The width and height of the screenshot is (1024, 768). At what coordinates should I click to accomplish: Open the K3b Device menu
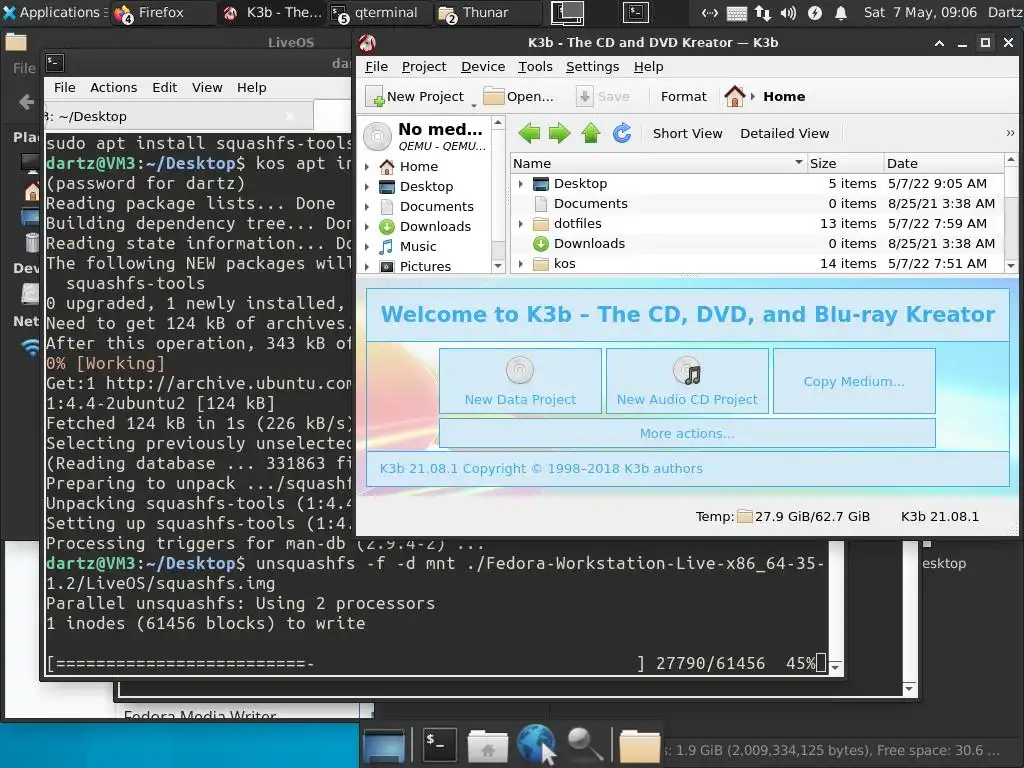(483, 67)
